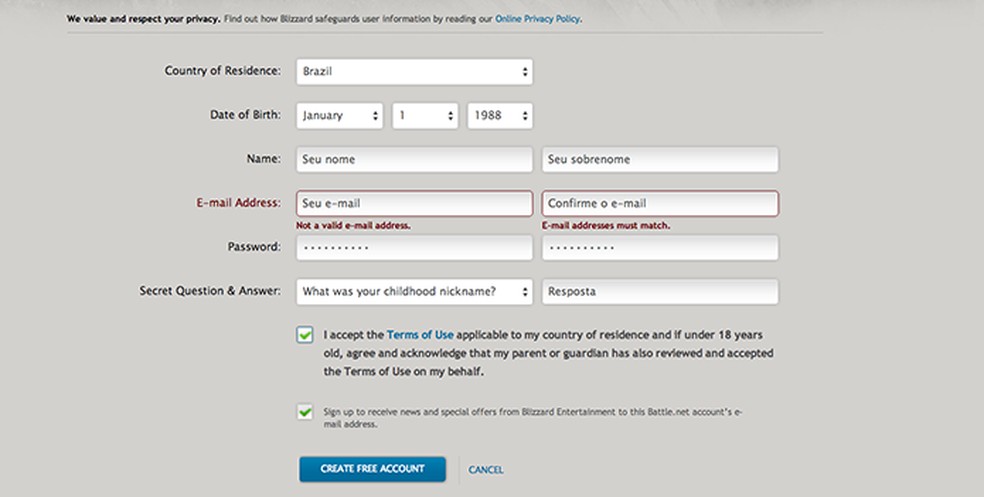Click the Create Free Account button
Image resolution: width=984 pixels, height=497 pixels.
pos(372,469)
